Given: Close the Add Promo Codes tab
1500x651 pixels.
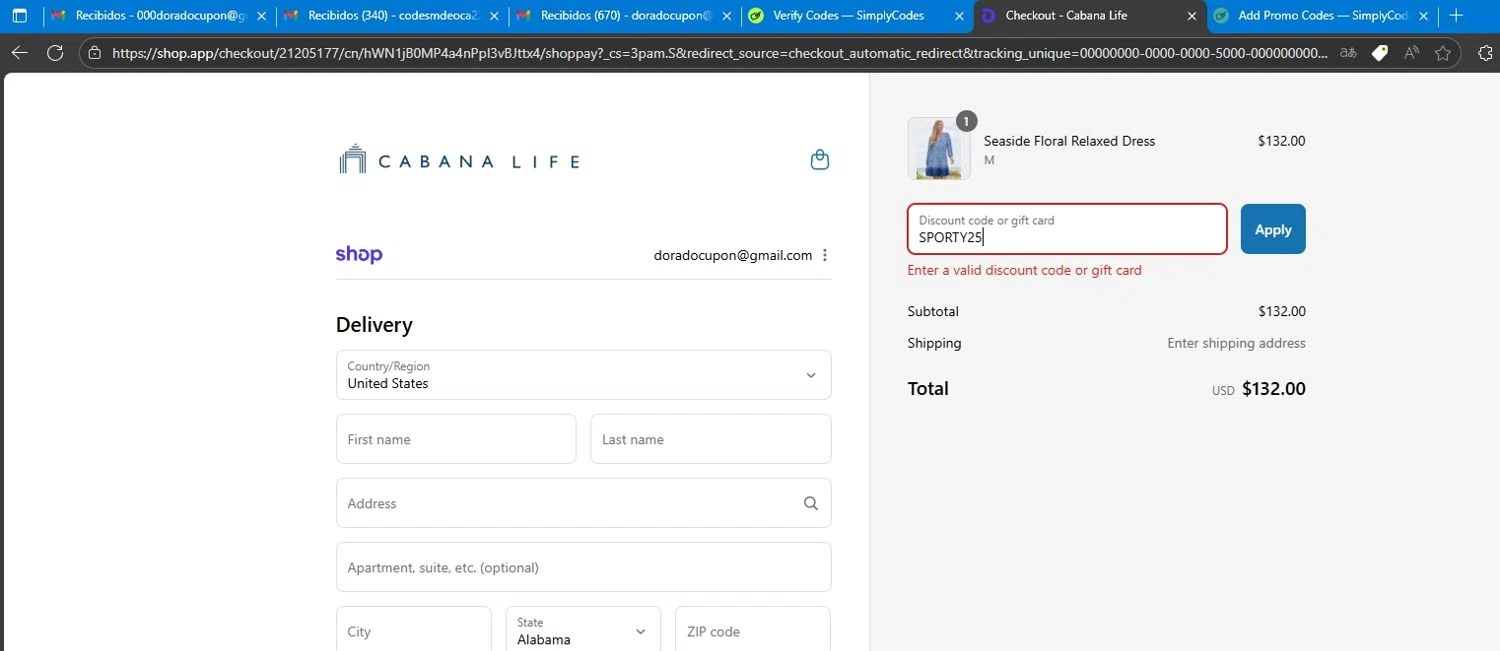Looking at the screenshot, I should (1423, 15).
